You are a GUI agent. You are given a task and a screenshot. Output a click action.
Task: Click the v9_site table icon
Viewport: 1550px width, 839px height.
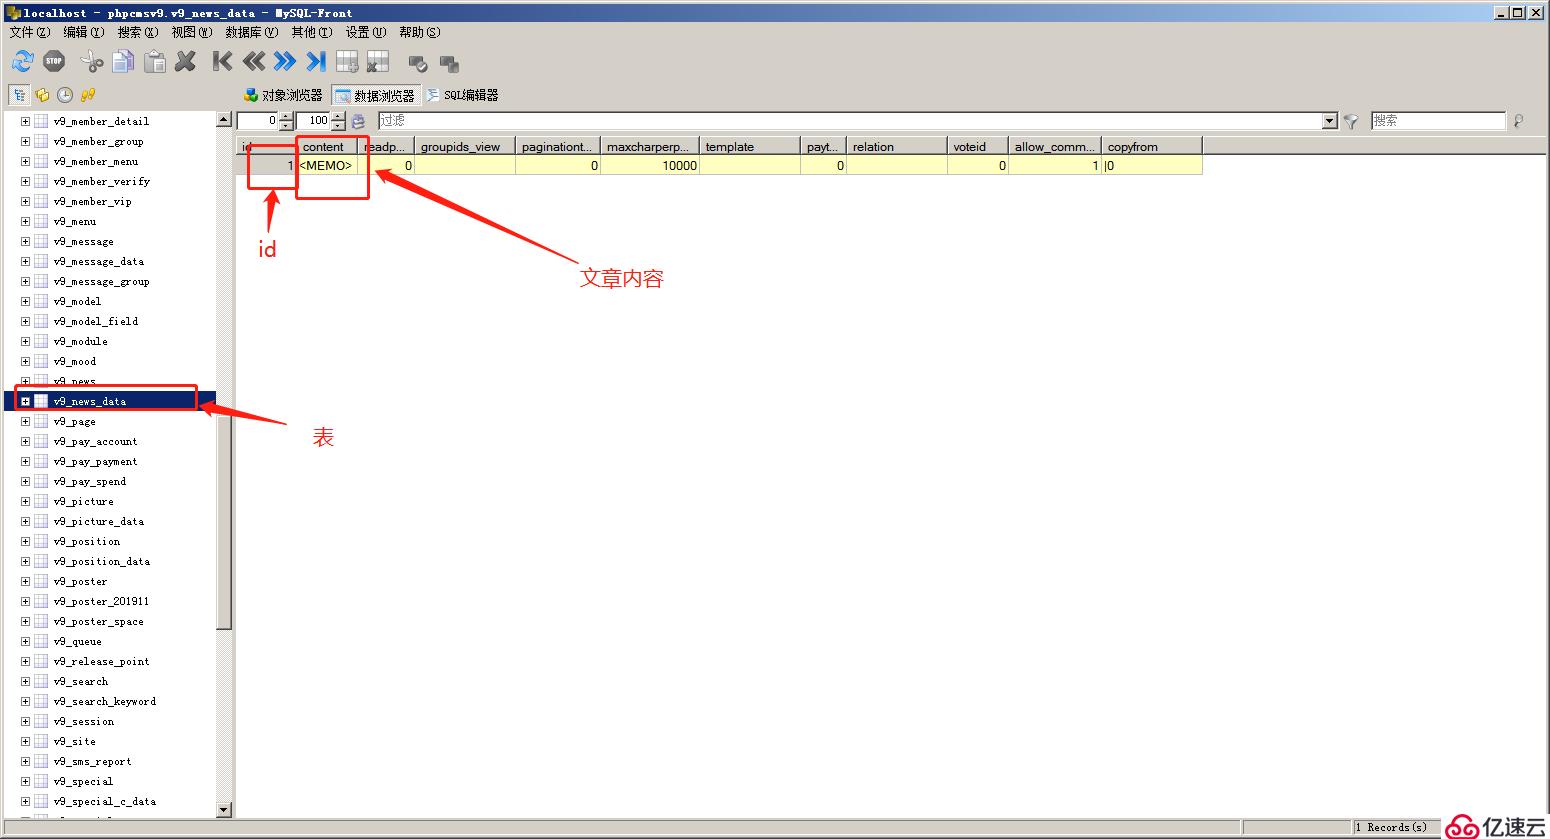click(x=41, y=741)
